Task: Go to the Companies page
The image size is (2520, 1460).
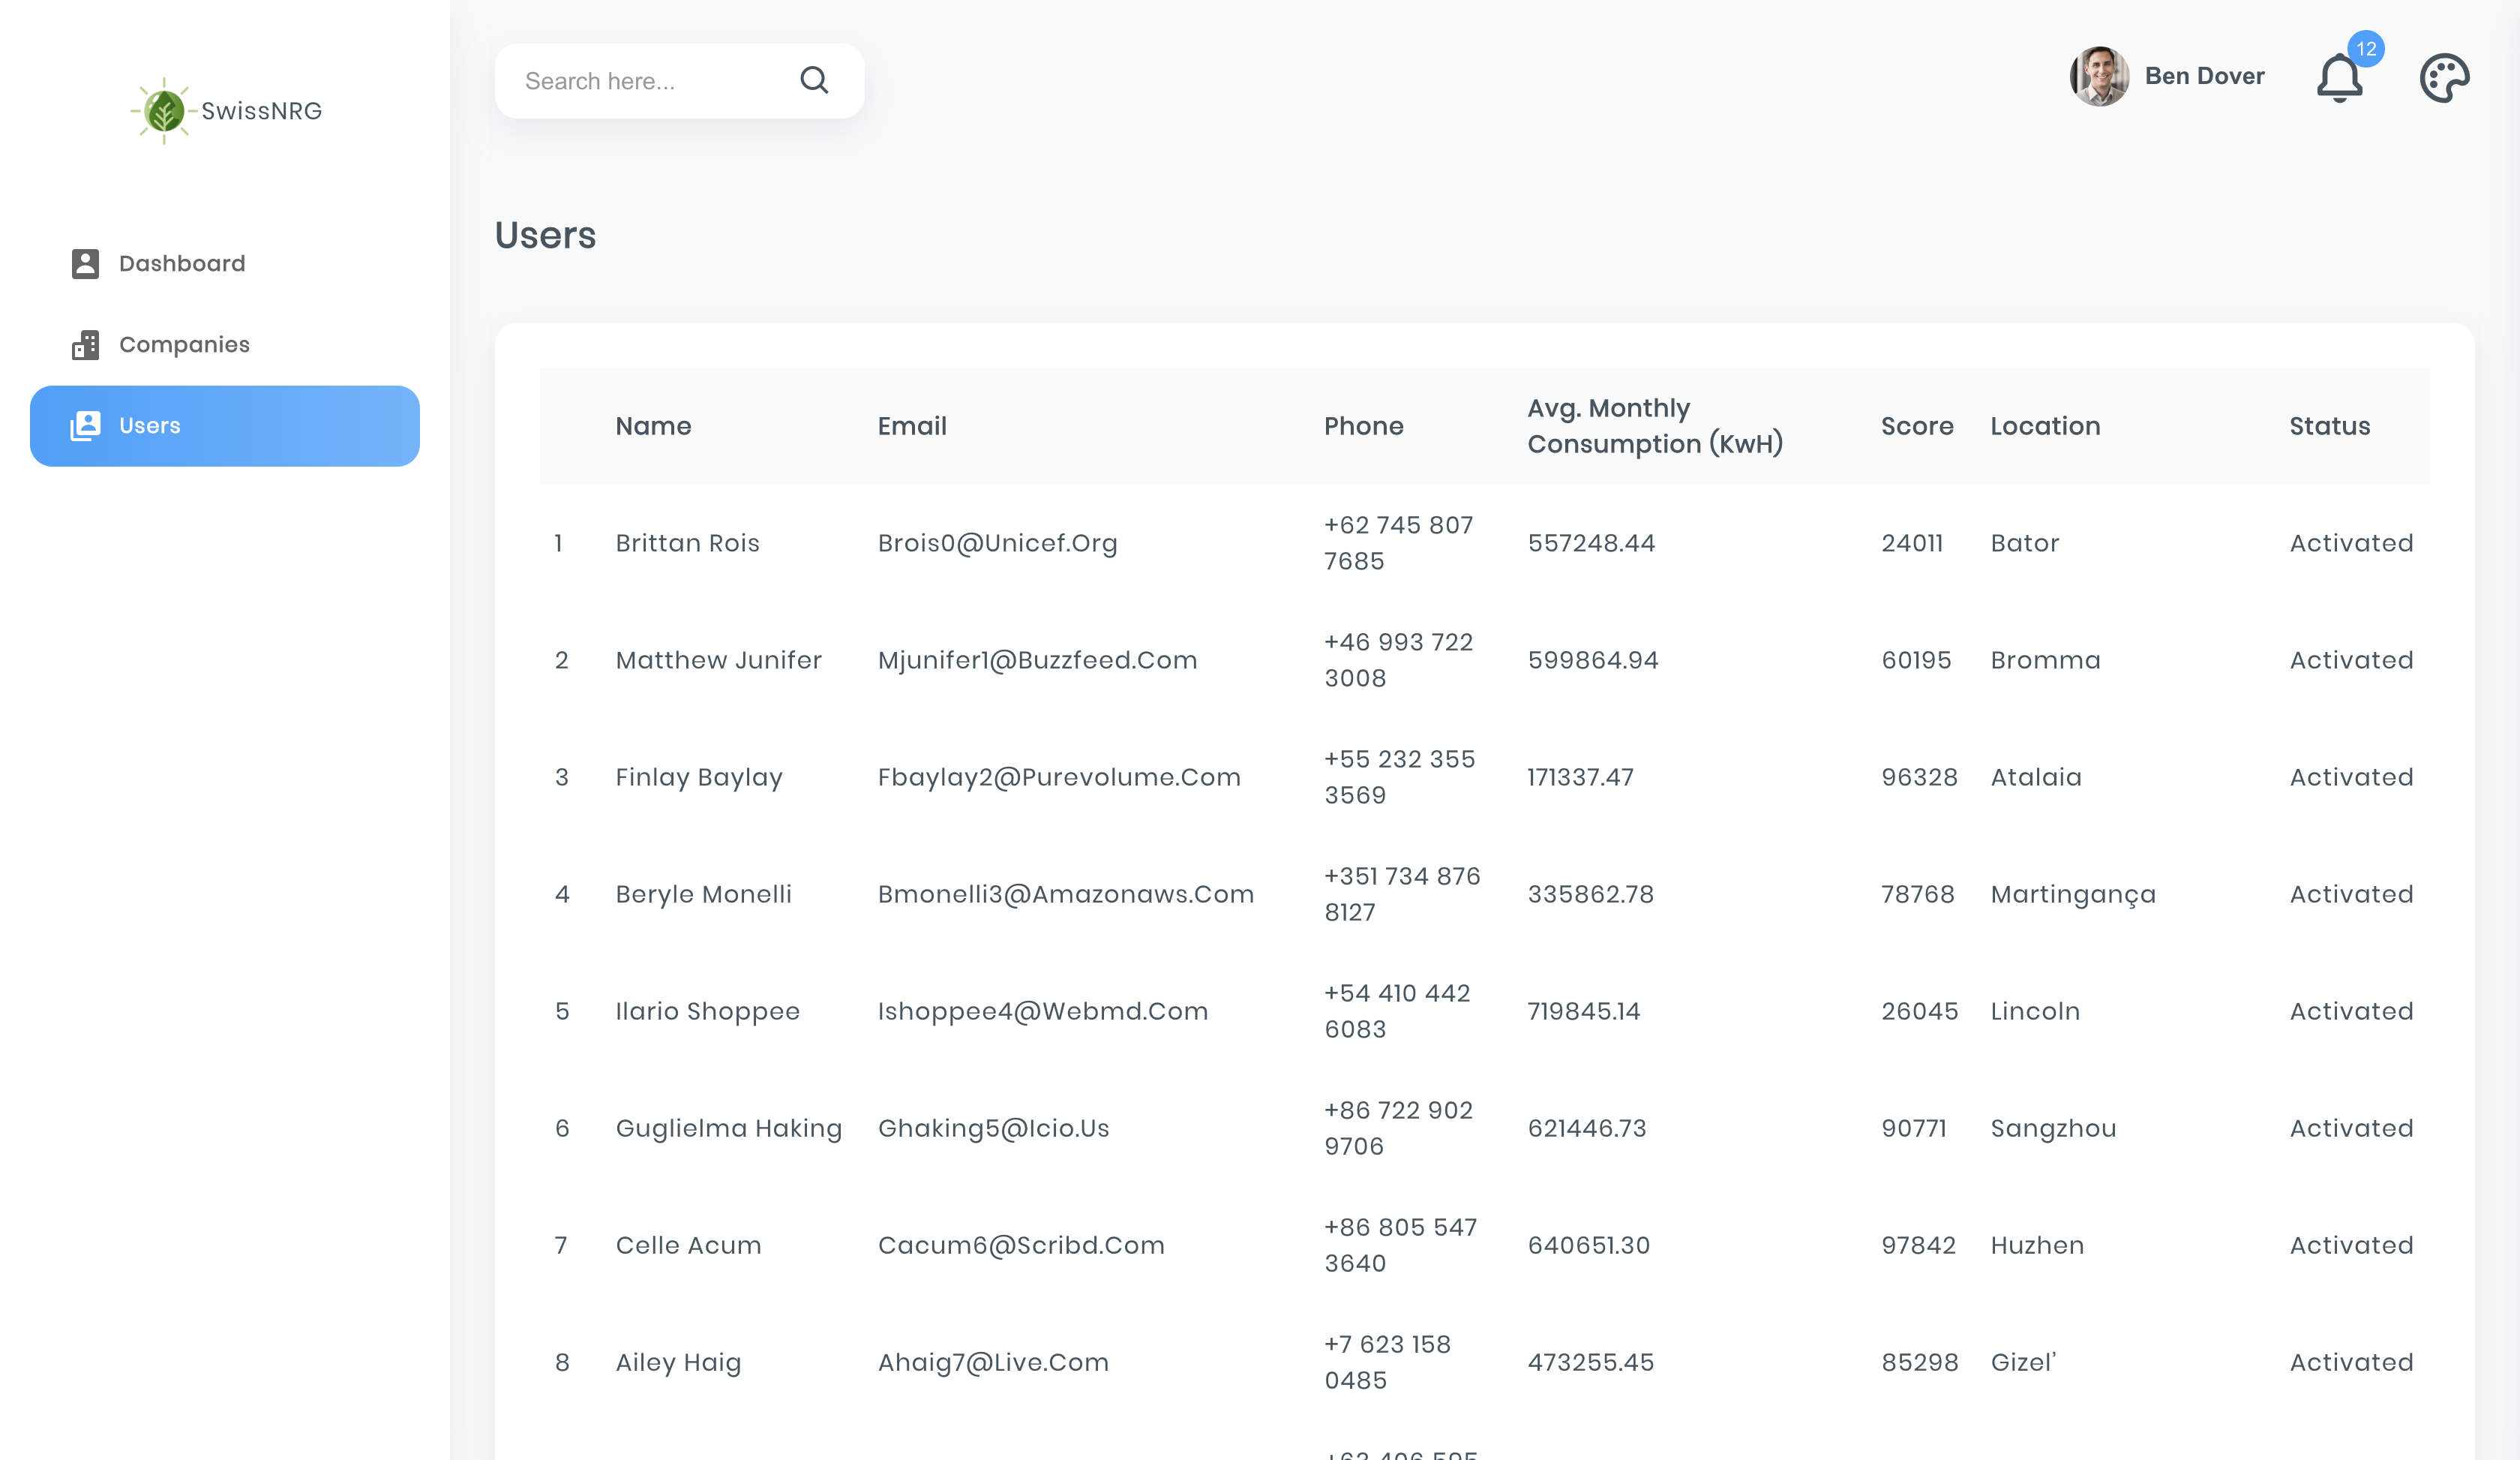Action: (x=184, y=344)
